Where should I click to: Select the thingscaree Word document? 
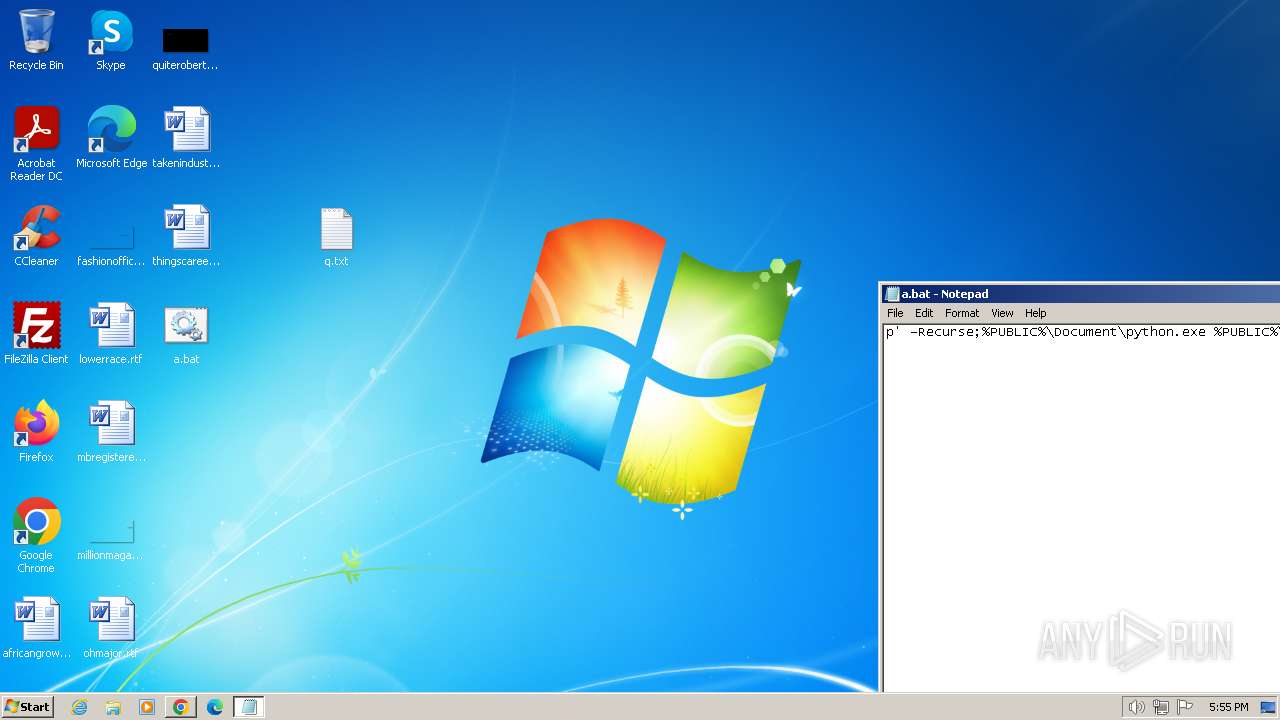186,235
